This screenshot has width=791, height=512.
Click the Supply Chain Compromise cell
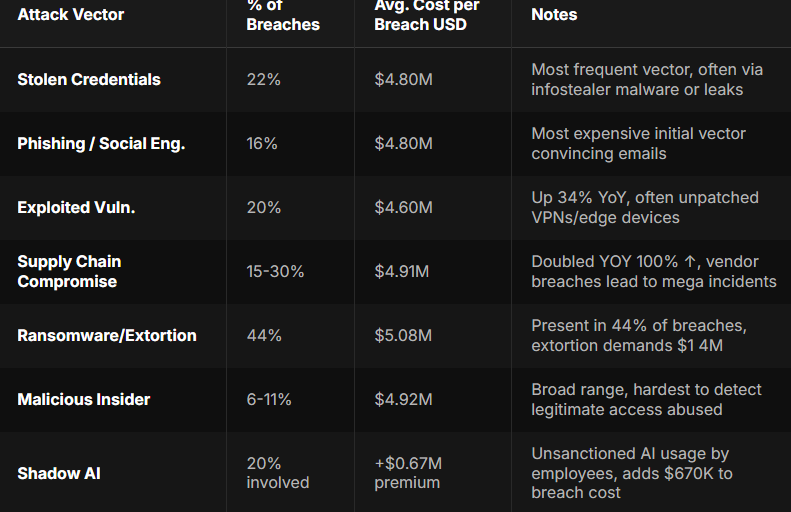tap(69, 271)
